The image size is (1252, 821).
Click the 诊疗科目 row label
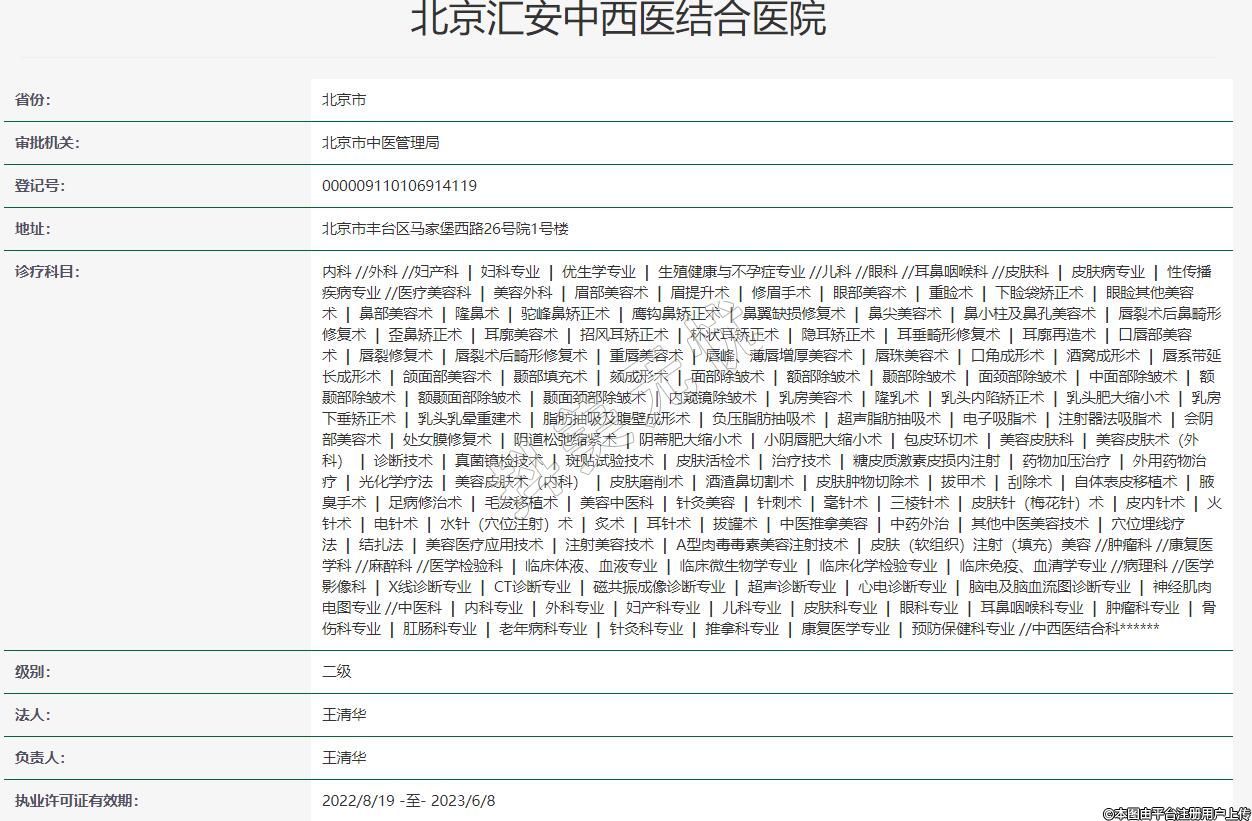(47, 272)
